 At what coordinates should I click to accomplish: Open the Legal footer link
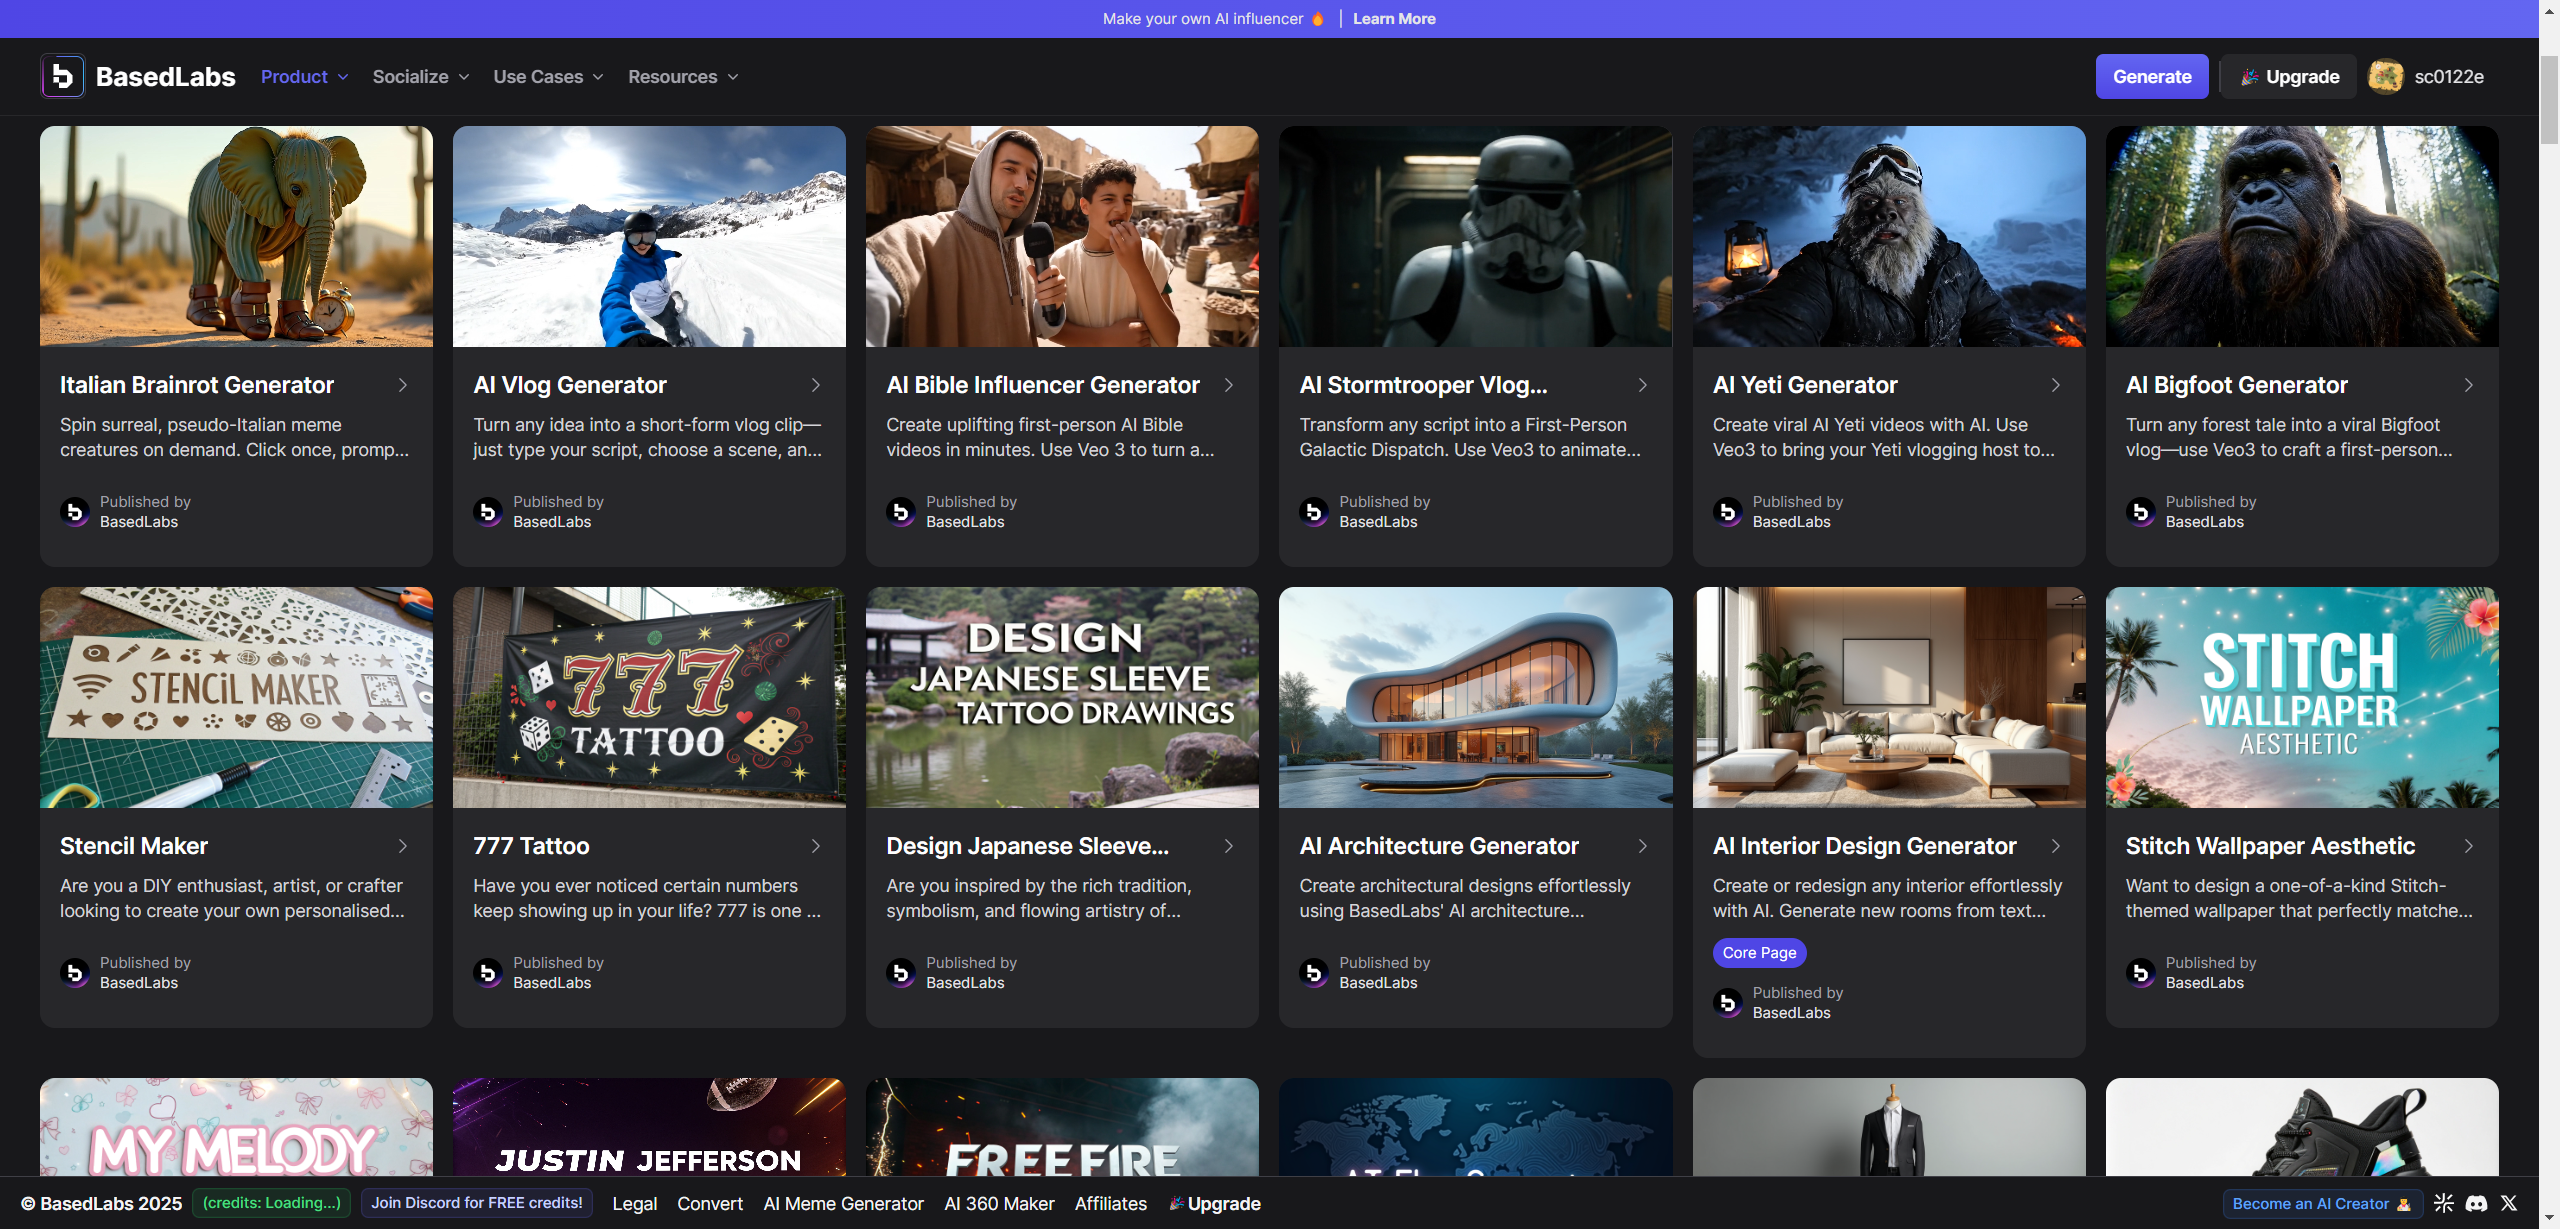click(635, 1204)
